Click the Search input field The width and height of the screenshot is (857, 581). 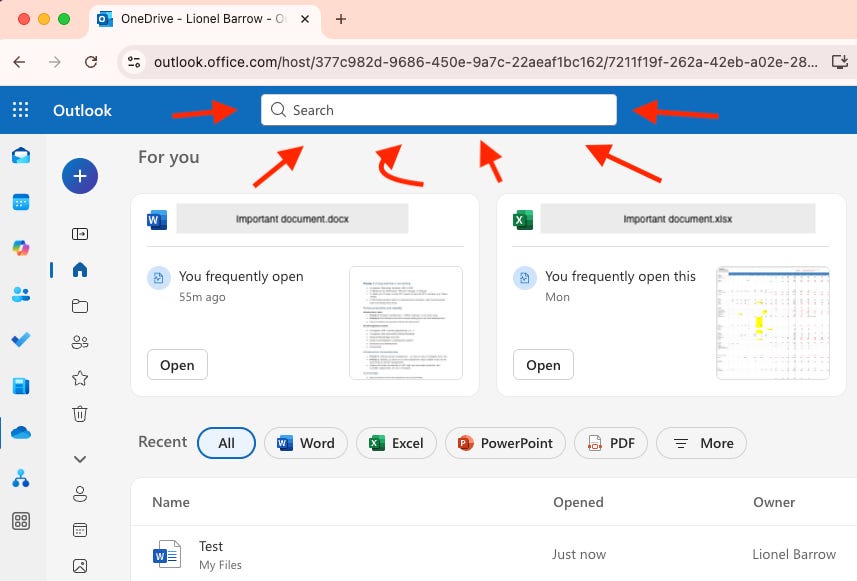pos(440,110)
